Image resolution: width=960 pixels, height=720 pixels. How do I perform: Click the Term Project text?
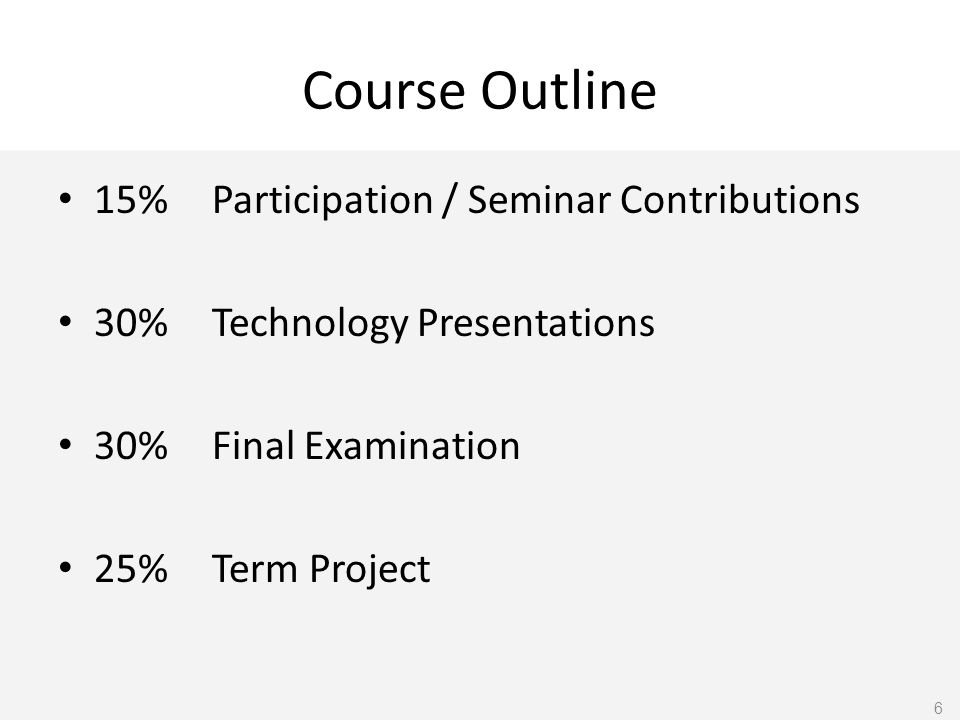(x=321, y=570)
